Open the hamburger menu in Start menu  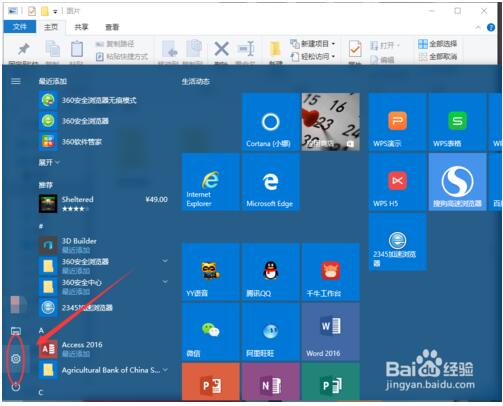click(16, 81)
